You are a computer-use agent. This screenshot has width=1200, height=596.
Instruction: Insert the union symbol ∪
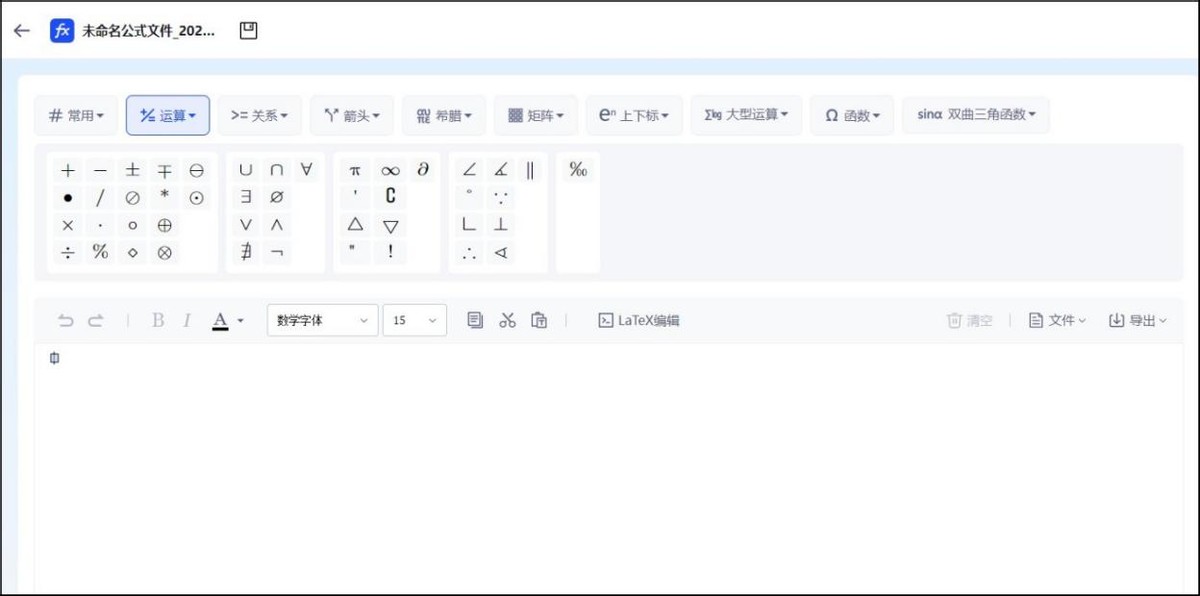tap(245, 169)
